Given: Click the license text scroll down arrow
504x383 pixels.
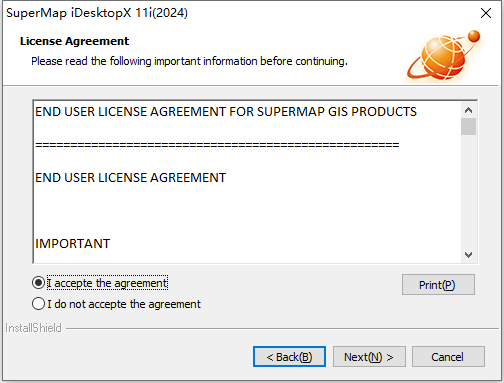Looking at the screenshot, I should pyautogui.click(x=468, y=255).
